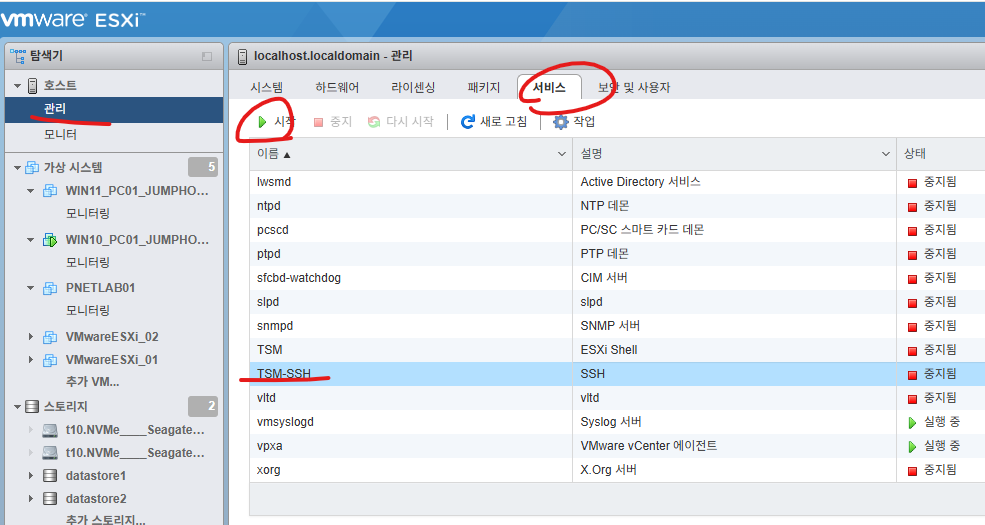Screen dimensions: 985x525
Task: Click the datastore1 disk icon
Action: [x=50, y=476]
